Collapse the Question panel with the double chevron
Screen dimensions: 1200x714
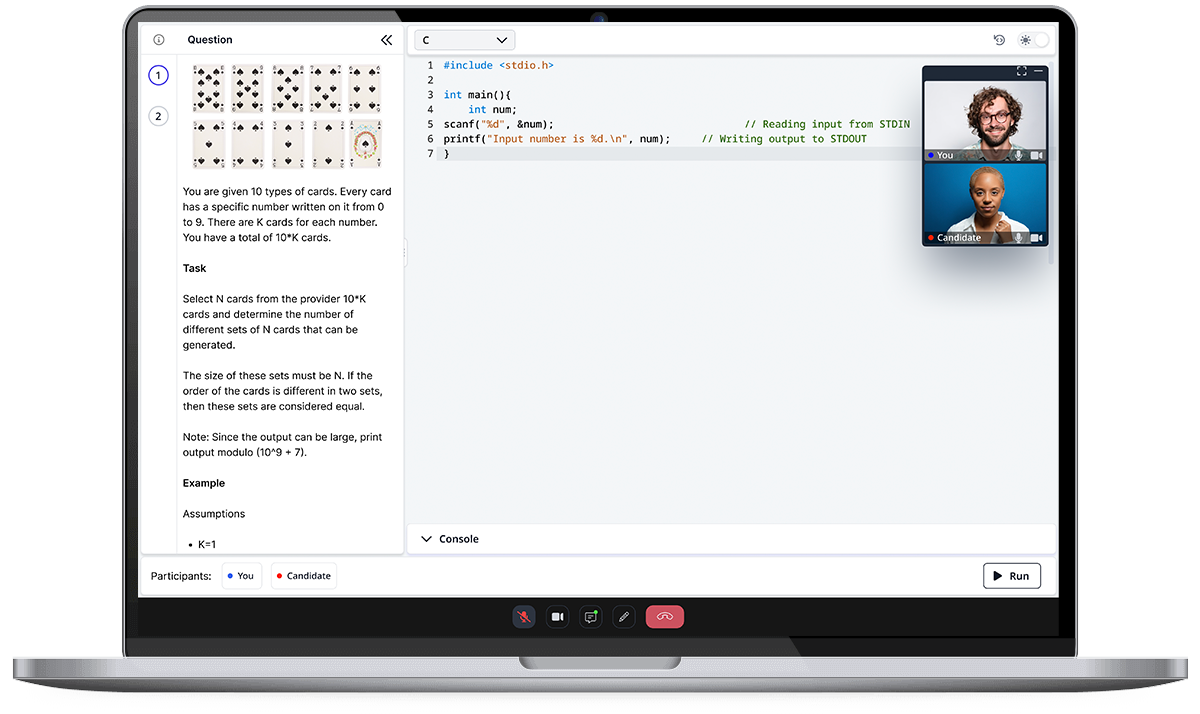click(386, 39)
